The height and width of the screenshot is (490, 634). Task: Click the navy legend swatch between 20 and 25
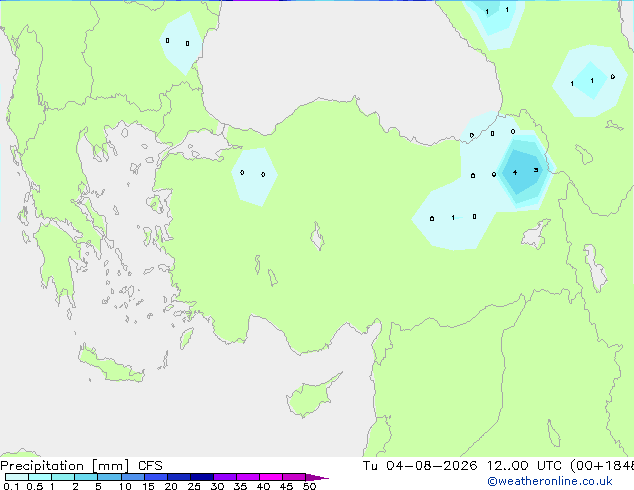[179, 477]
